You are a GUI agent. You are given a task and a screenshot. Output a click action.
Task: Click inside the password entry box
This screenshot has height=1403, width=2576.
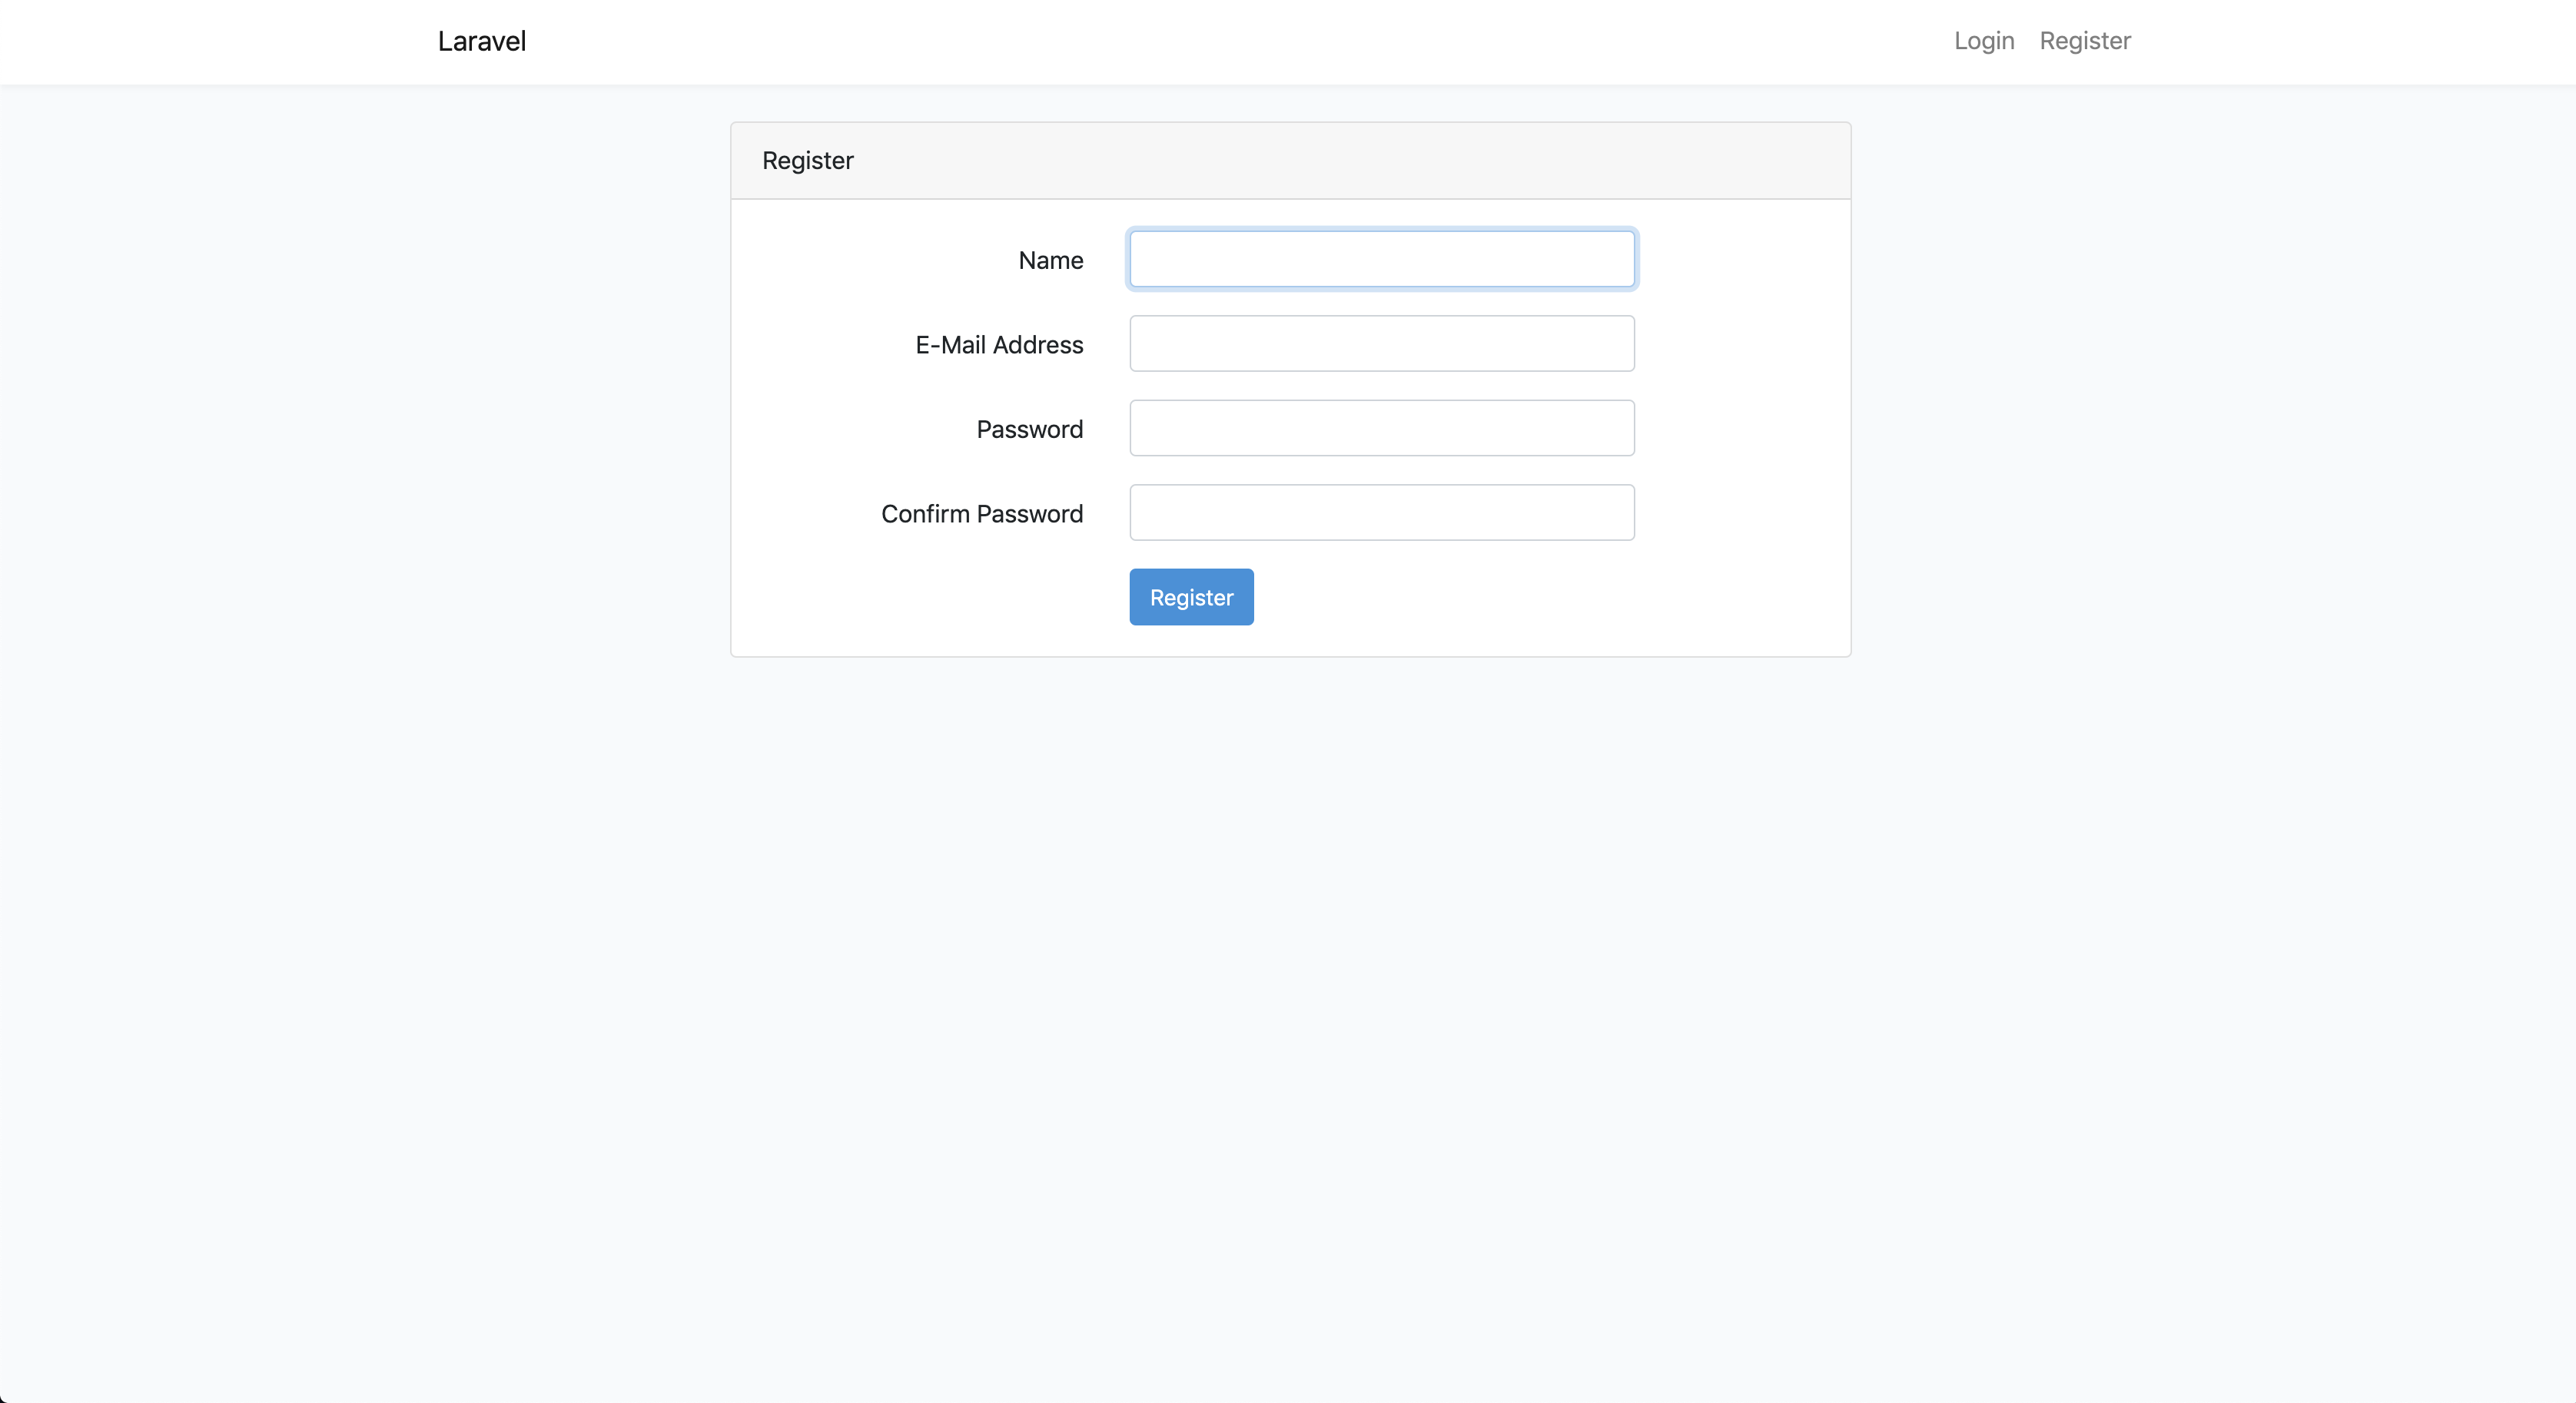[1381, 428]
